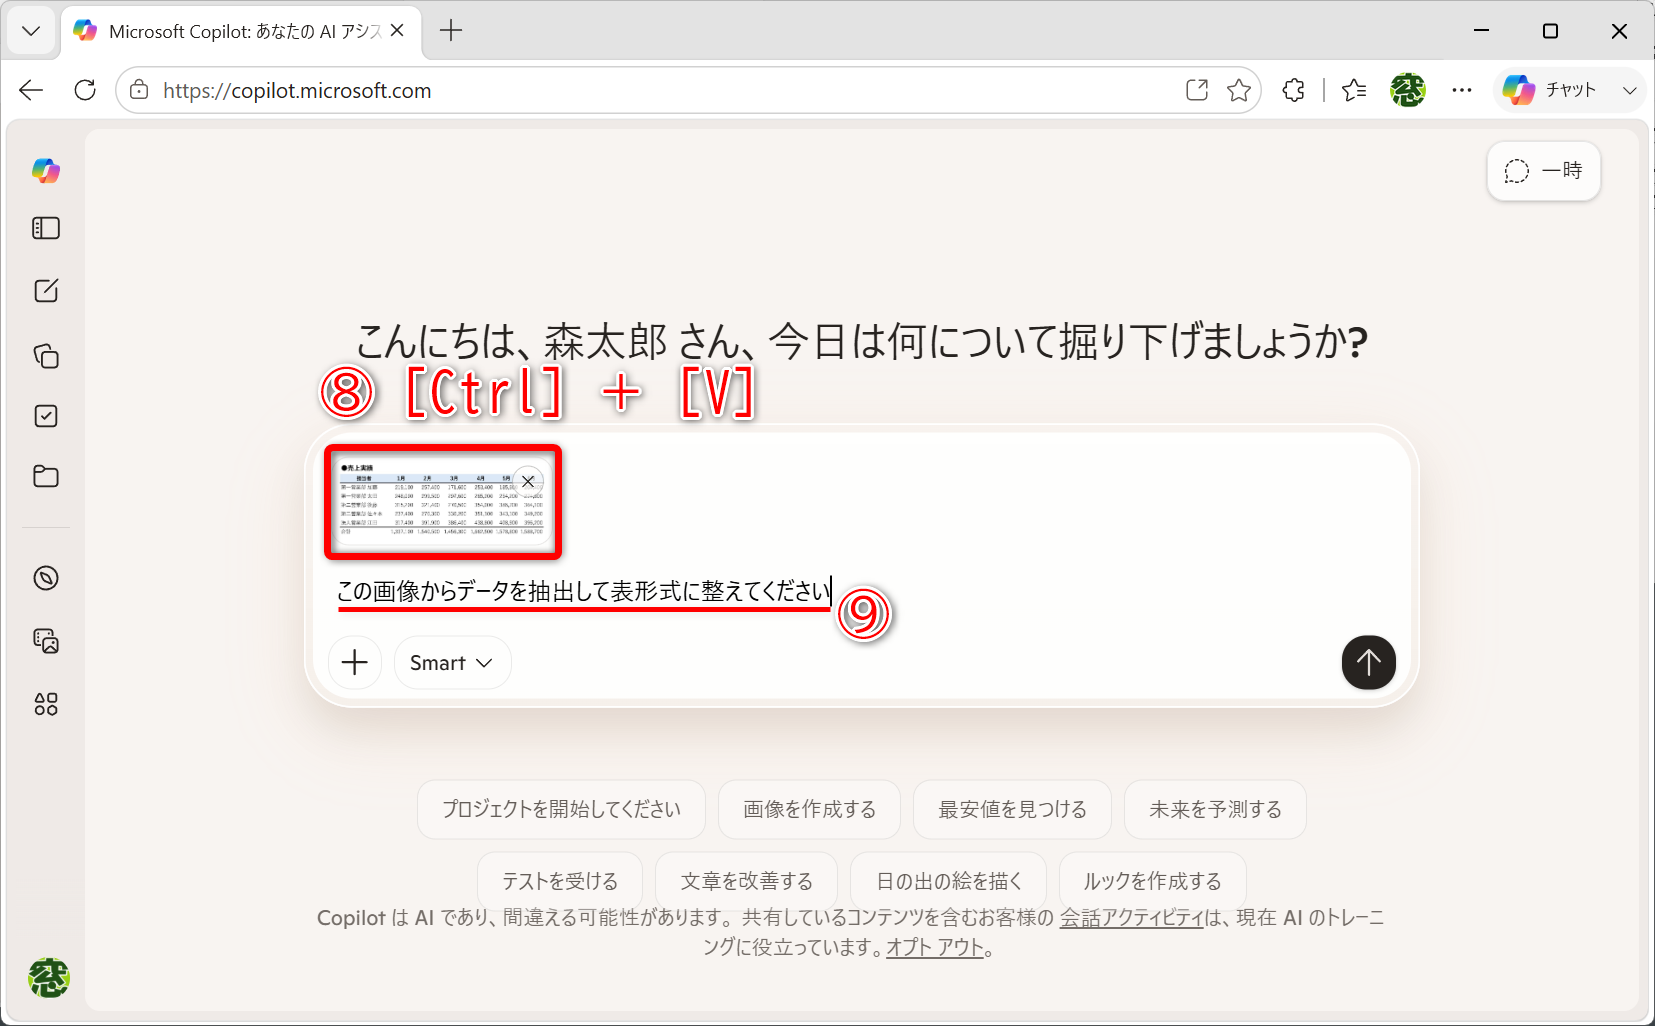Start a new chat with compose icon
This screenshot has width=1655, height=1026.
coord(46,291)
